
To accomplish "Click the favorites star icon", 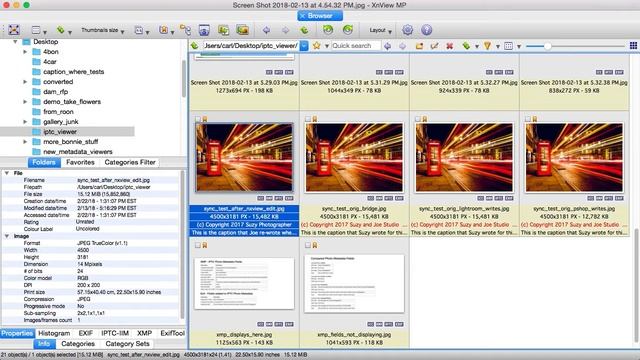I will point(316,46).
